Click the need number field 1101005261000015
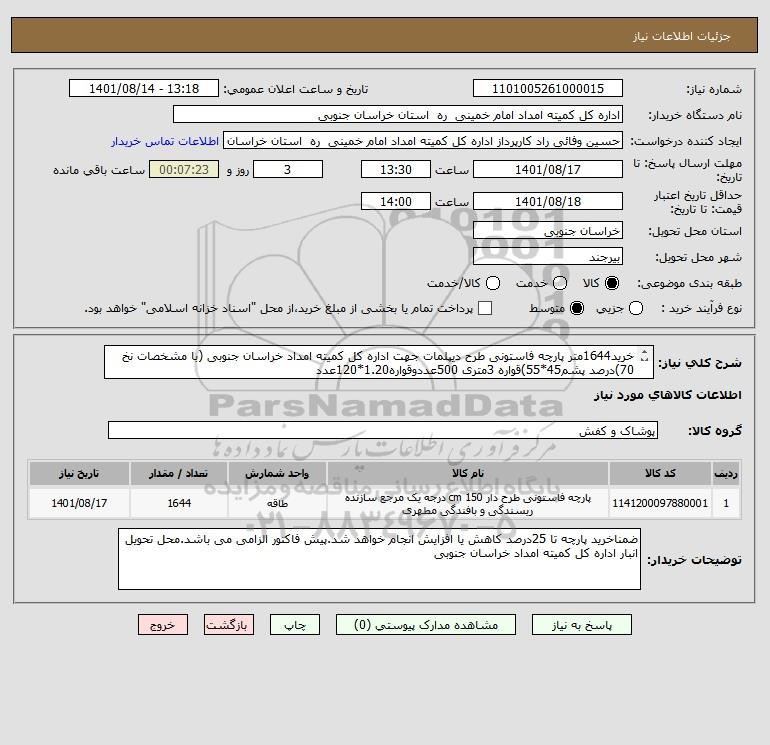 click(548, 88)
